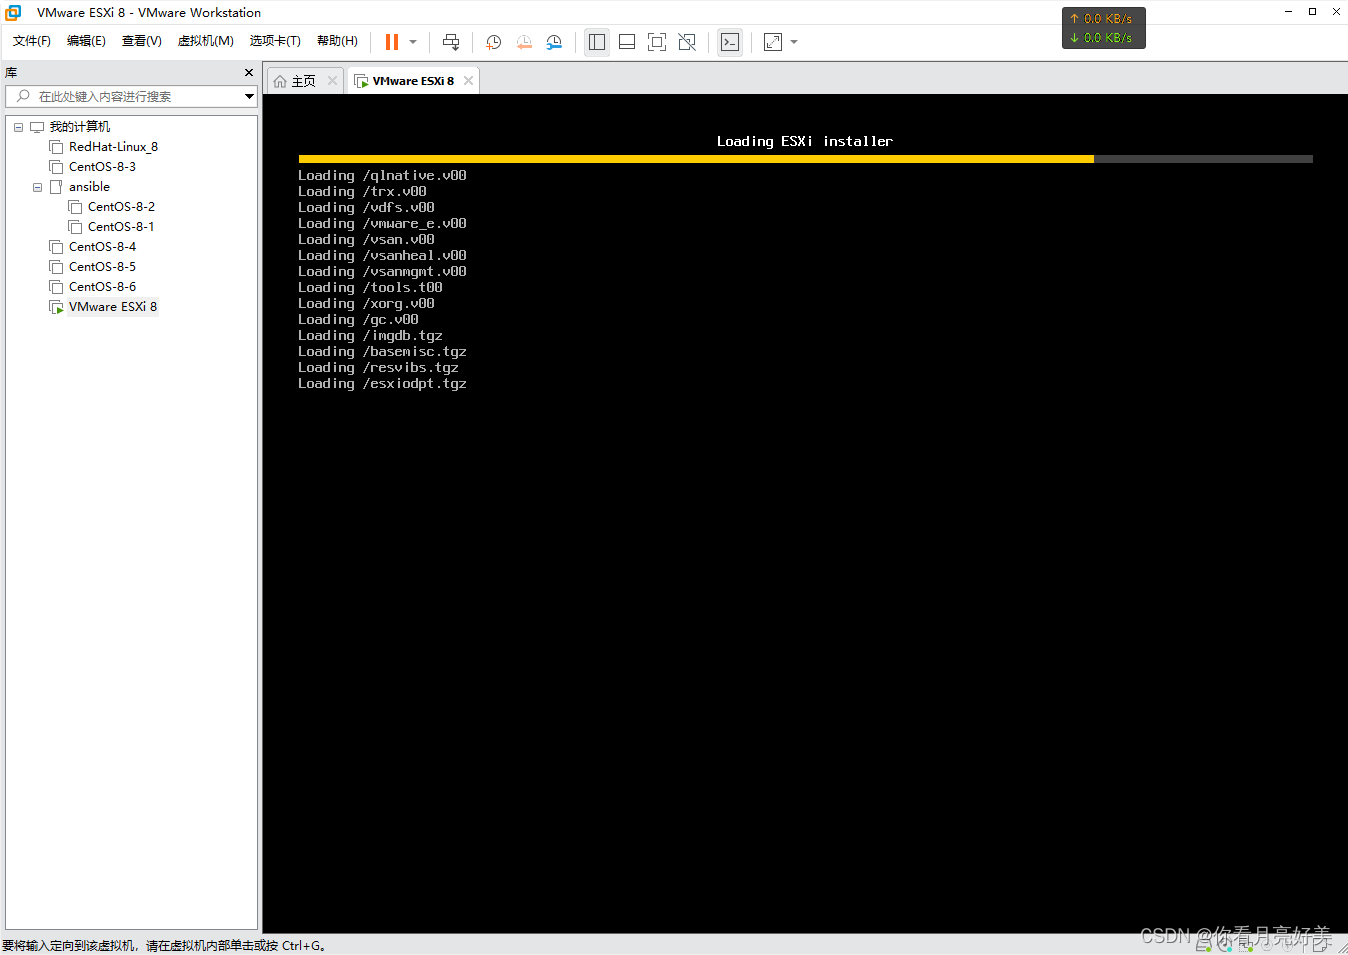The height and width of the screenshot is (955, 1348).
Task: Select CentOS-8-4 virtual machine
Action: pyautogui.click(x=102, y=247)
